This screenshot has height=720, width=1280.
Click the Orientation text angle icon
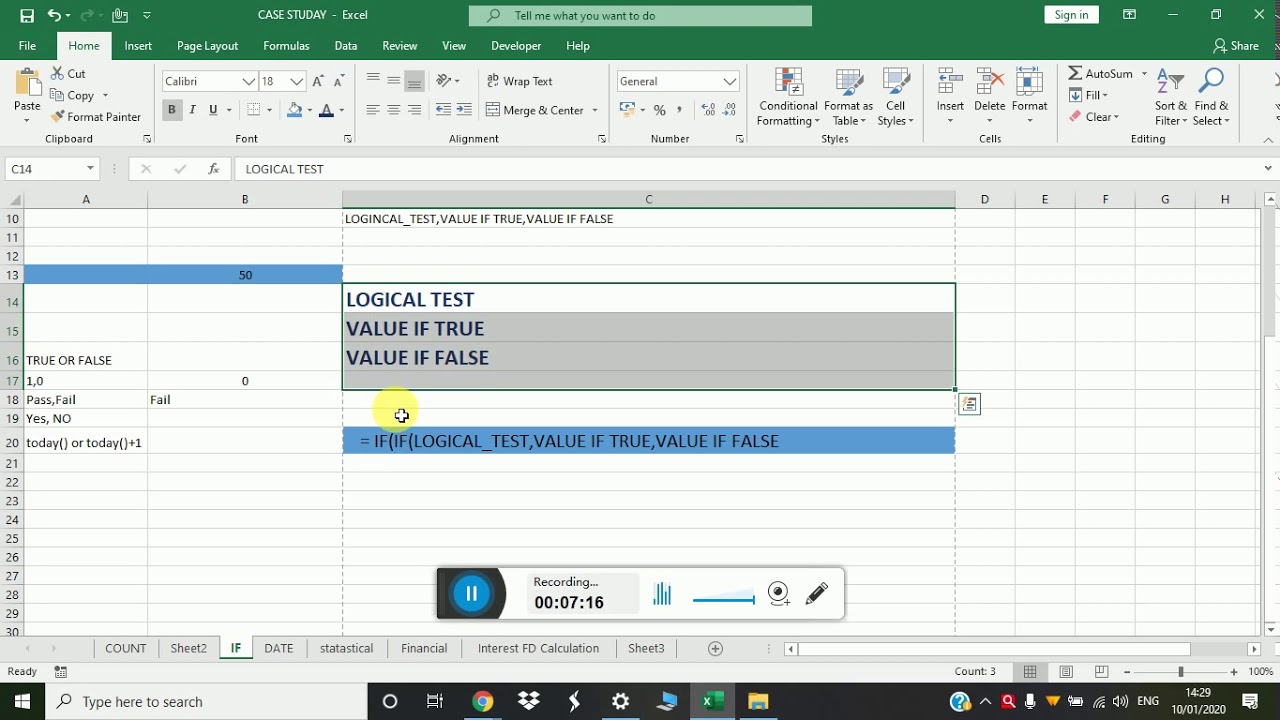(x=444, y=81)
